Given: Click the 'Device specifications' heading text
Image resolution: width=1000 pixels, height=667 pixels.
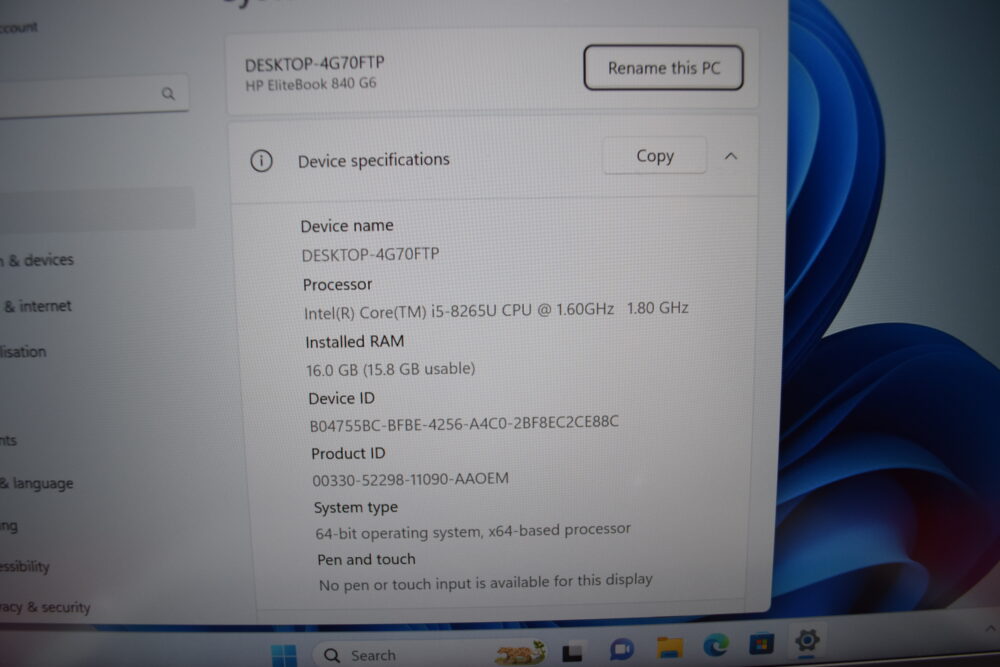Looking at the screenshot, I should click(374, 160).
